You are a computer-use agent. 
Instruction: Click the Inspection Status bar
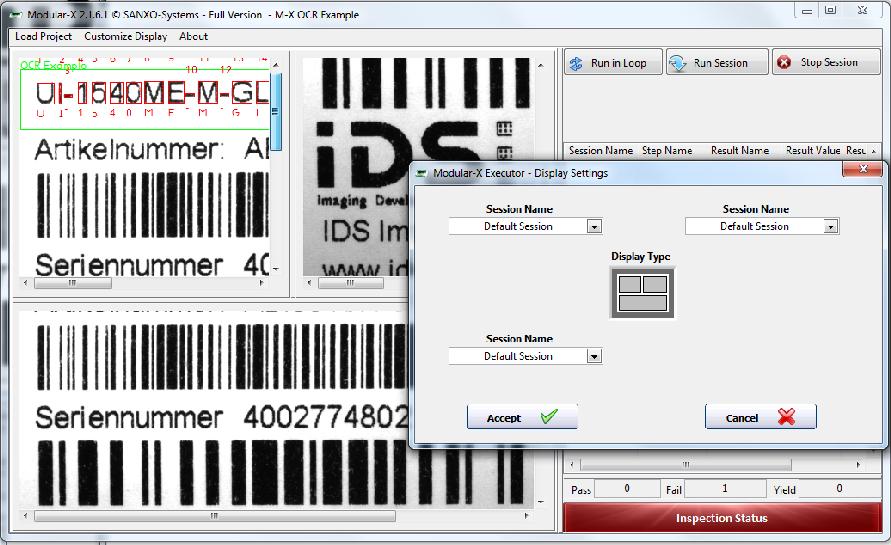[x=722, y=518]
